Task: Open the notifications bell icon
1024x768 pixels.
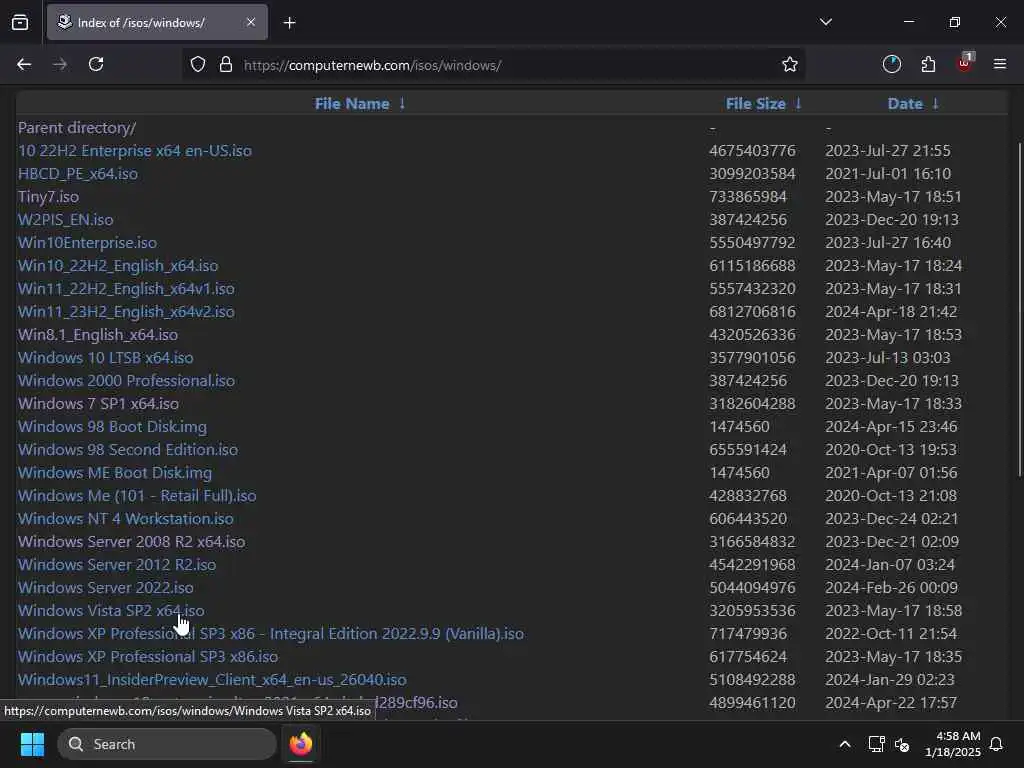Action: pos(997,744)
